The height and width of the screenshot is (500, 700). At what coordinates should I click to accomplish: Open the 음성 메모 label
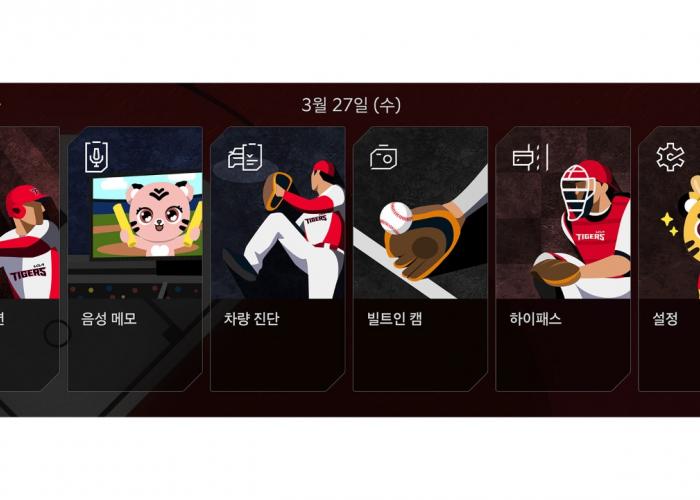click(x=109, y=319)
